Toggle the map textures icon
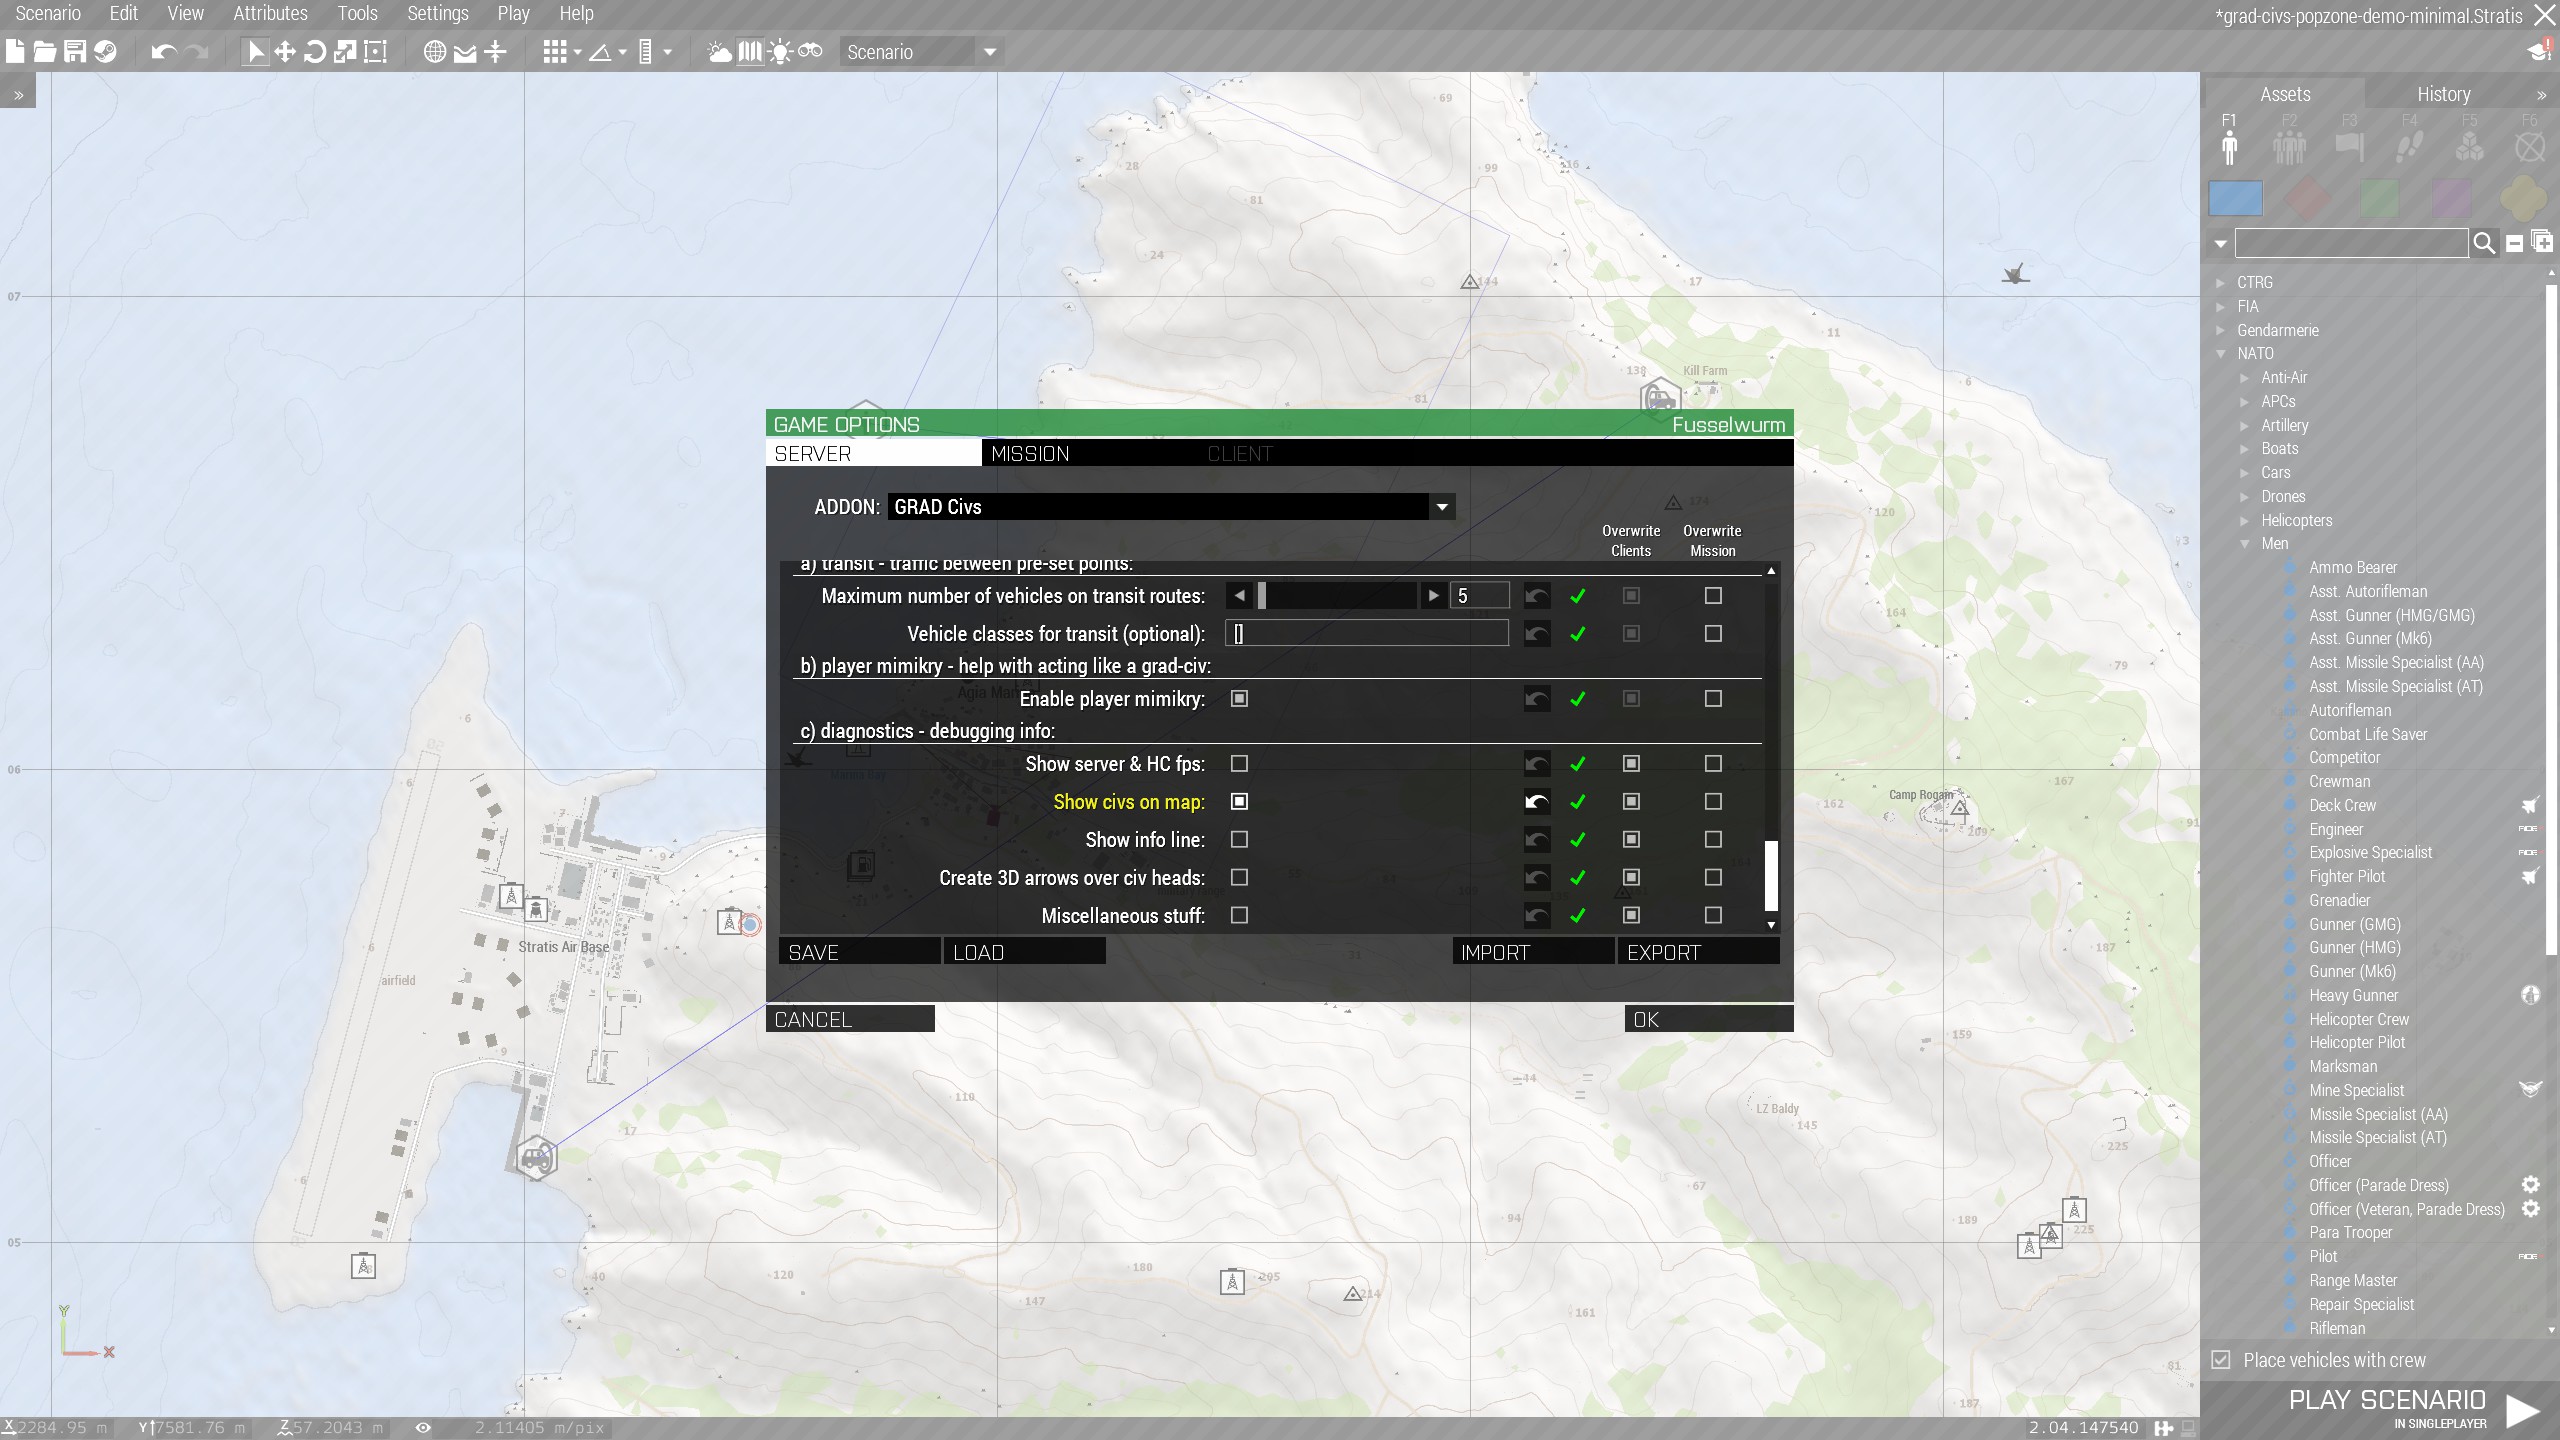Screen dimensions: 2560x1440 (750, 52)
